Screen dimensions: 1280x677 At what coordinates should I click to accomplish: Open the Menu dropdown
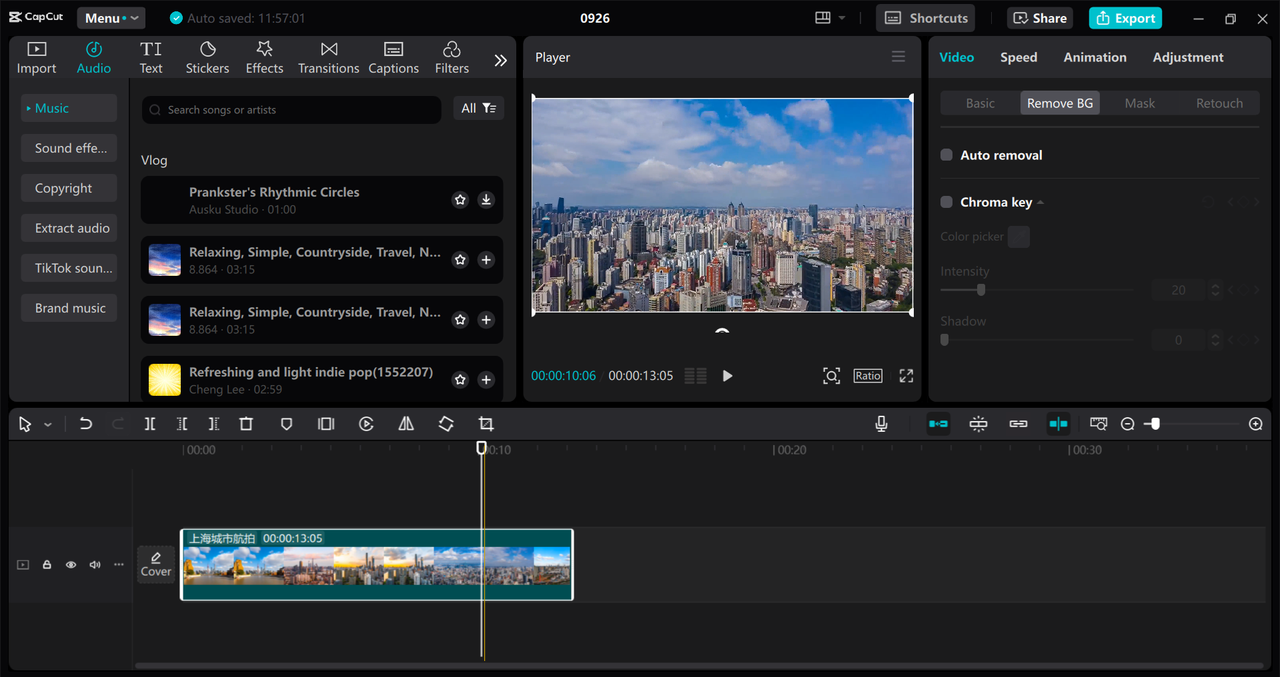pos(111,18)
